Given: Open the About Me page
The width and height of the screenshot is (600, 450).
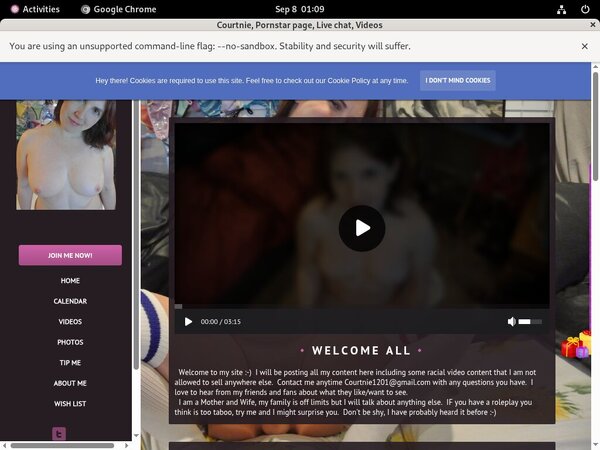Looking at the screenshot, I should pos(70,383).
